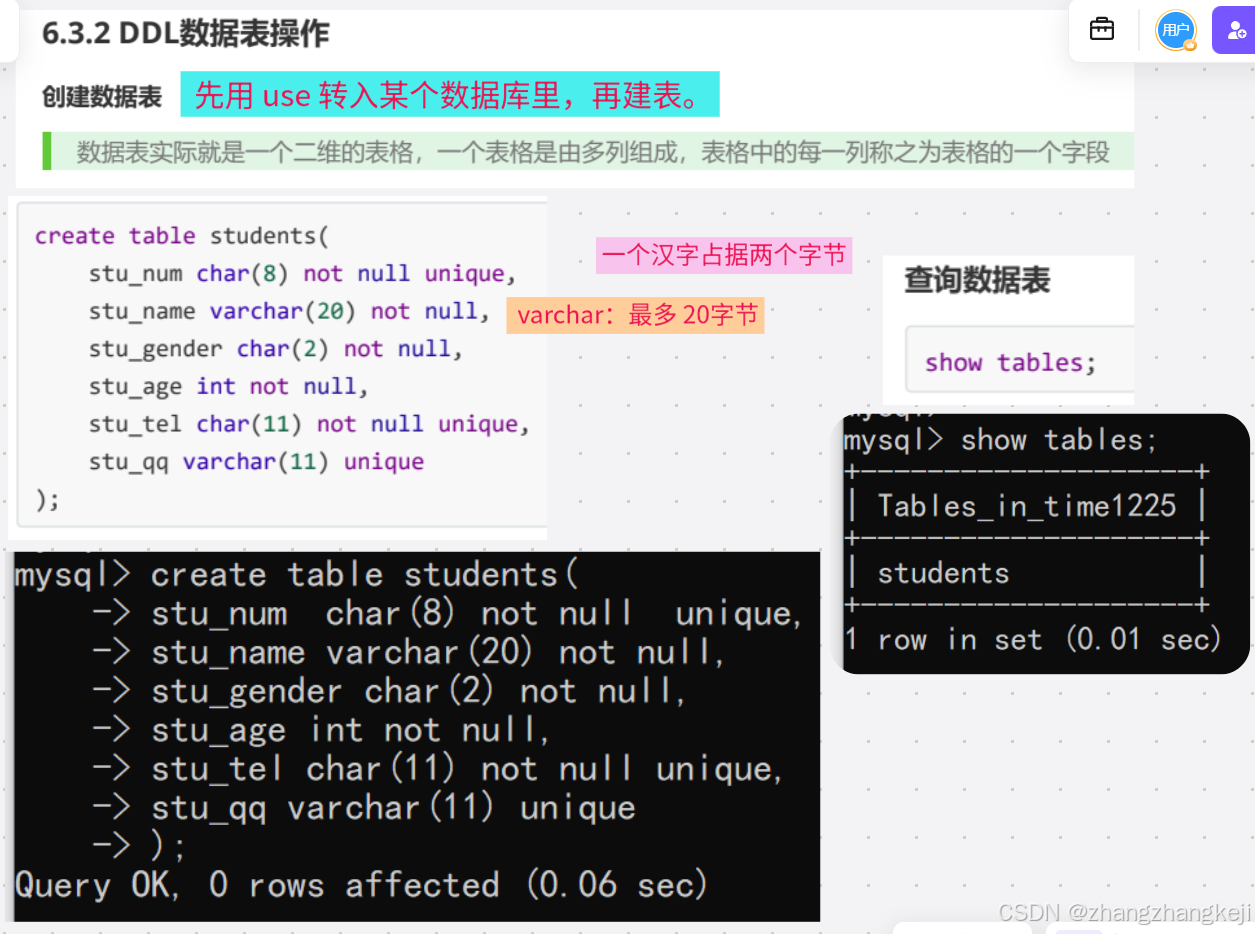Click '-> stu_age int not null,' in black terminal

pos(321,731)
